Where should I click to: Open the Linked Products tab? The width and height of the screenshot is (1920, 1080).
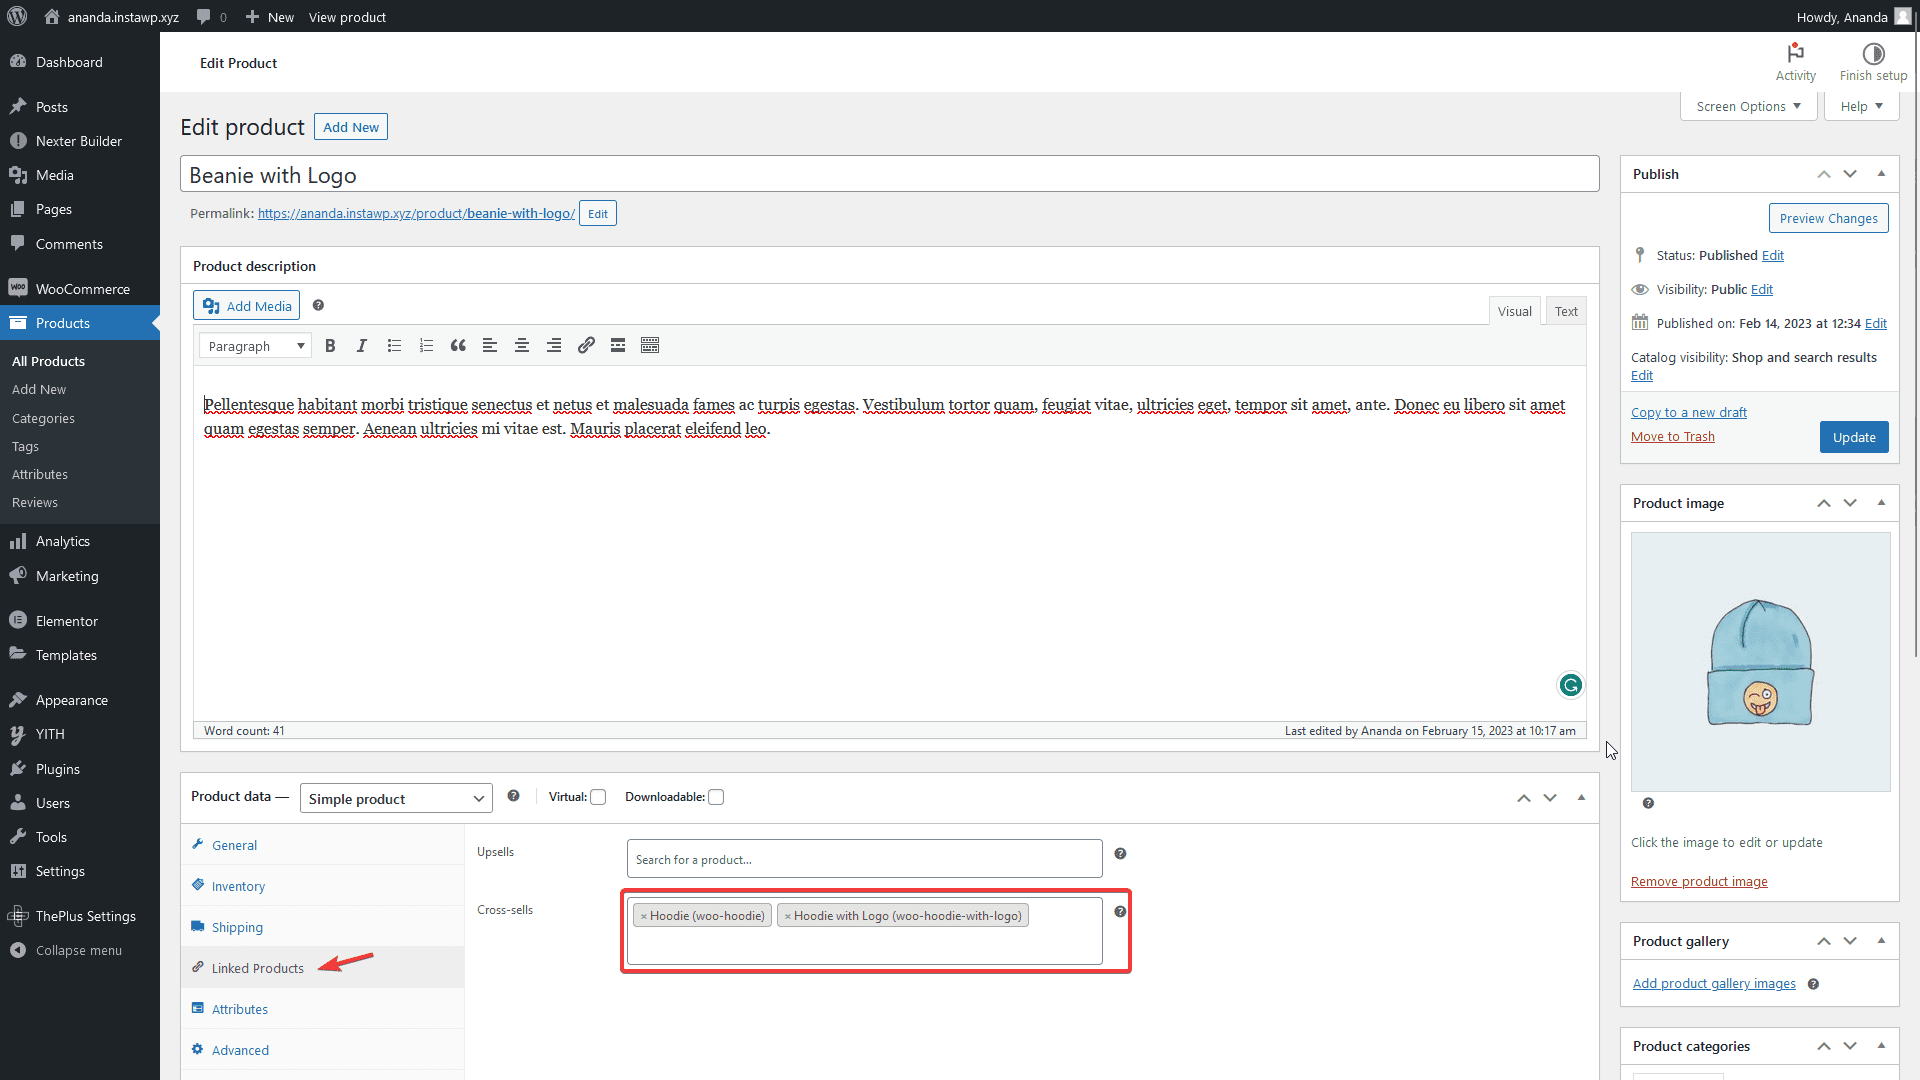click(x=256, y=968)
